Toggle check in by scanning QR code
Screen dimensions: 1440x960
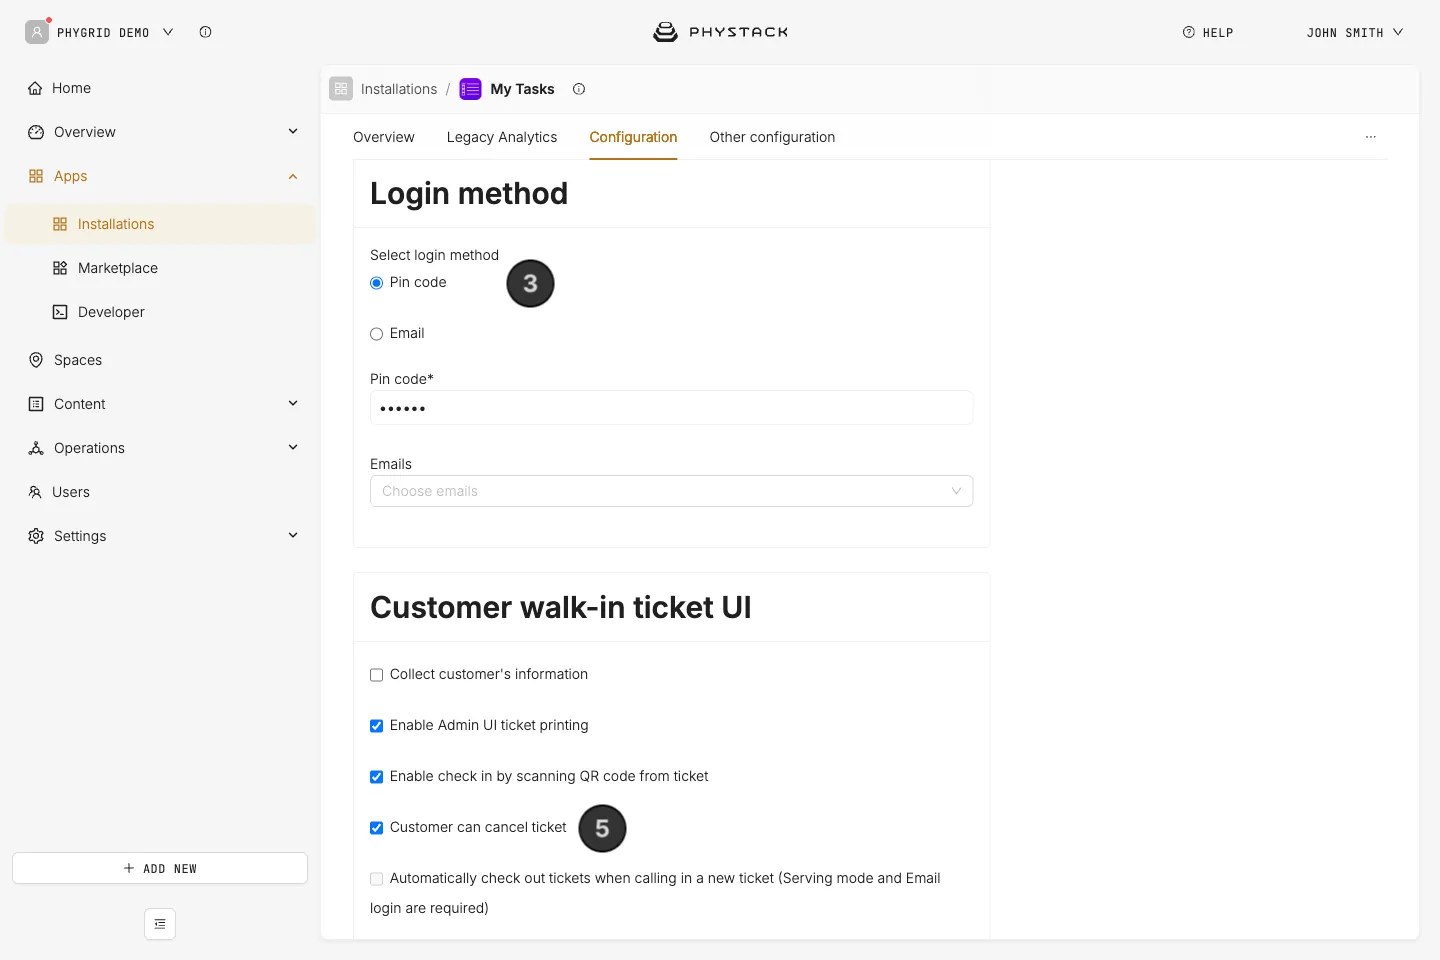tap(377, 777)
